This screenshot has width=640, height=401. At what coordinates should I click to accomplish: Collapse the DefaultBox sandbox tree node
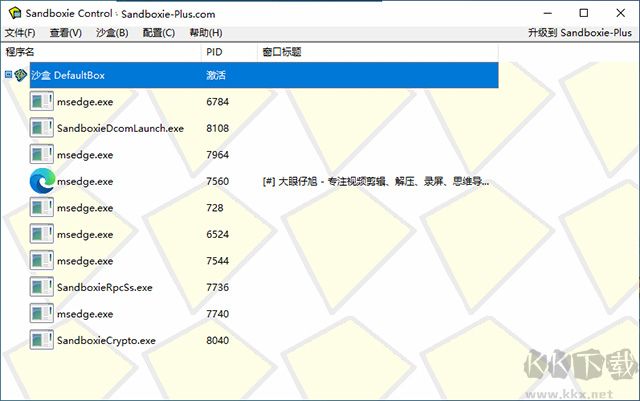(x=8, y=75)
